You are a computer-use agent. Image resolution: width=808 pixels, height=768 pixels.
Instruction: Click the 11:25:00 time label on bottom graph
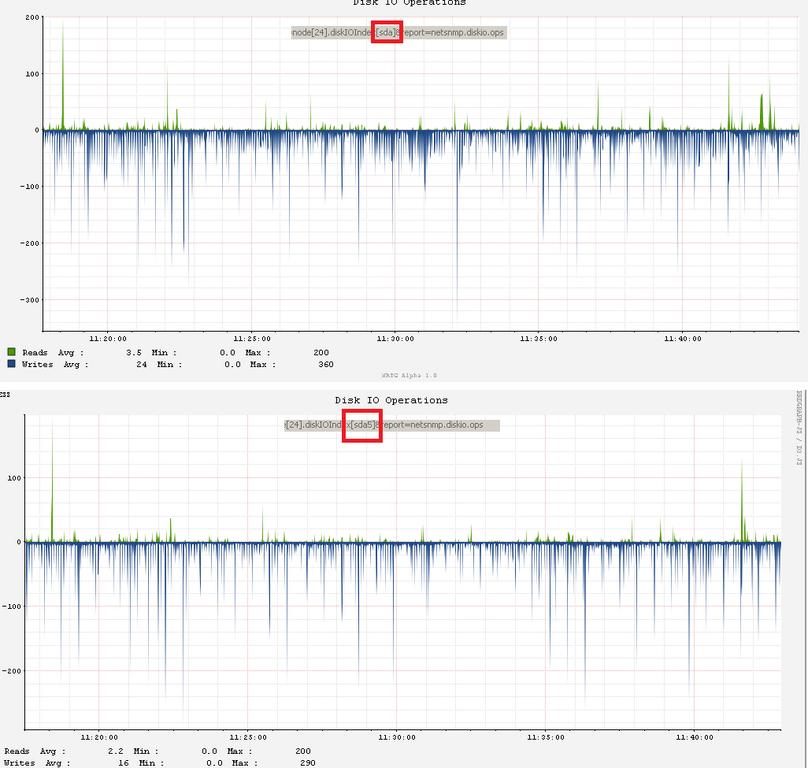[x=248, y=737]
